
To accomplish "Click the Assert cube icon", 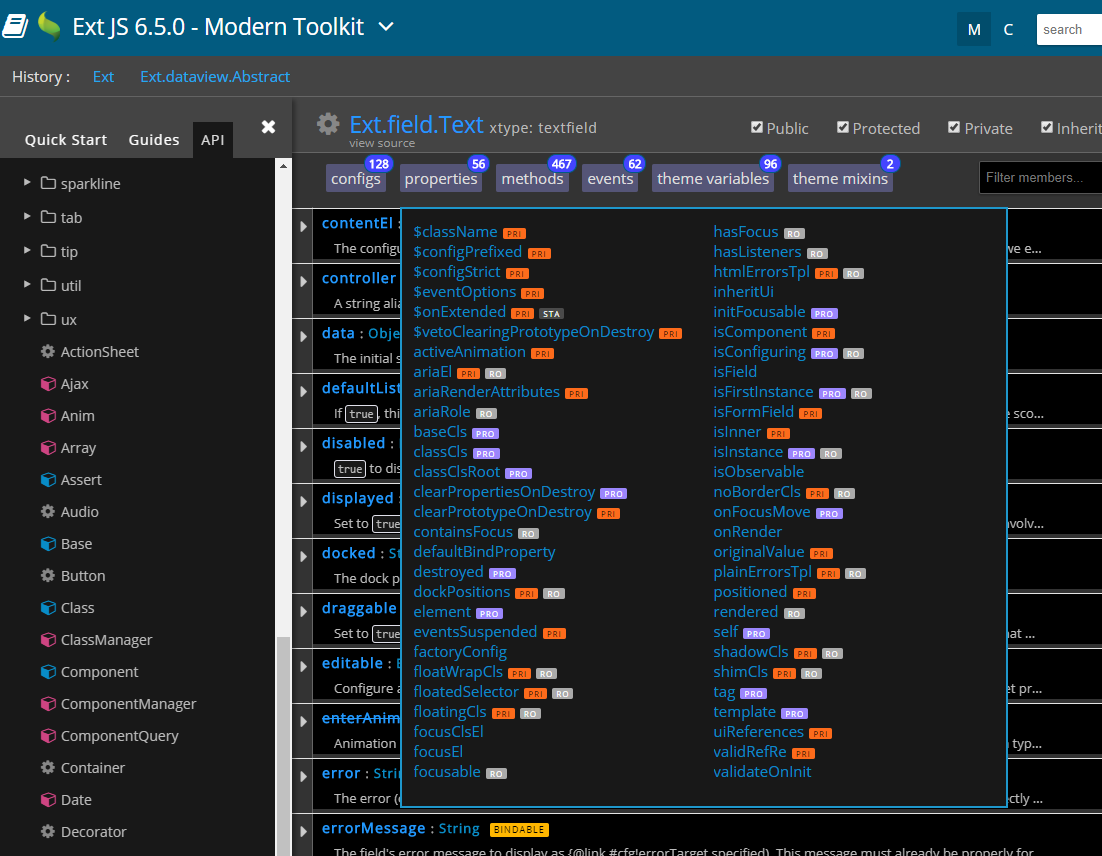I will (48, 479).
